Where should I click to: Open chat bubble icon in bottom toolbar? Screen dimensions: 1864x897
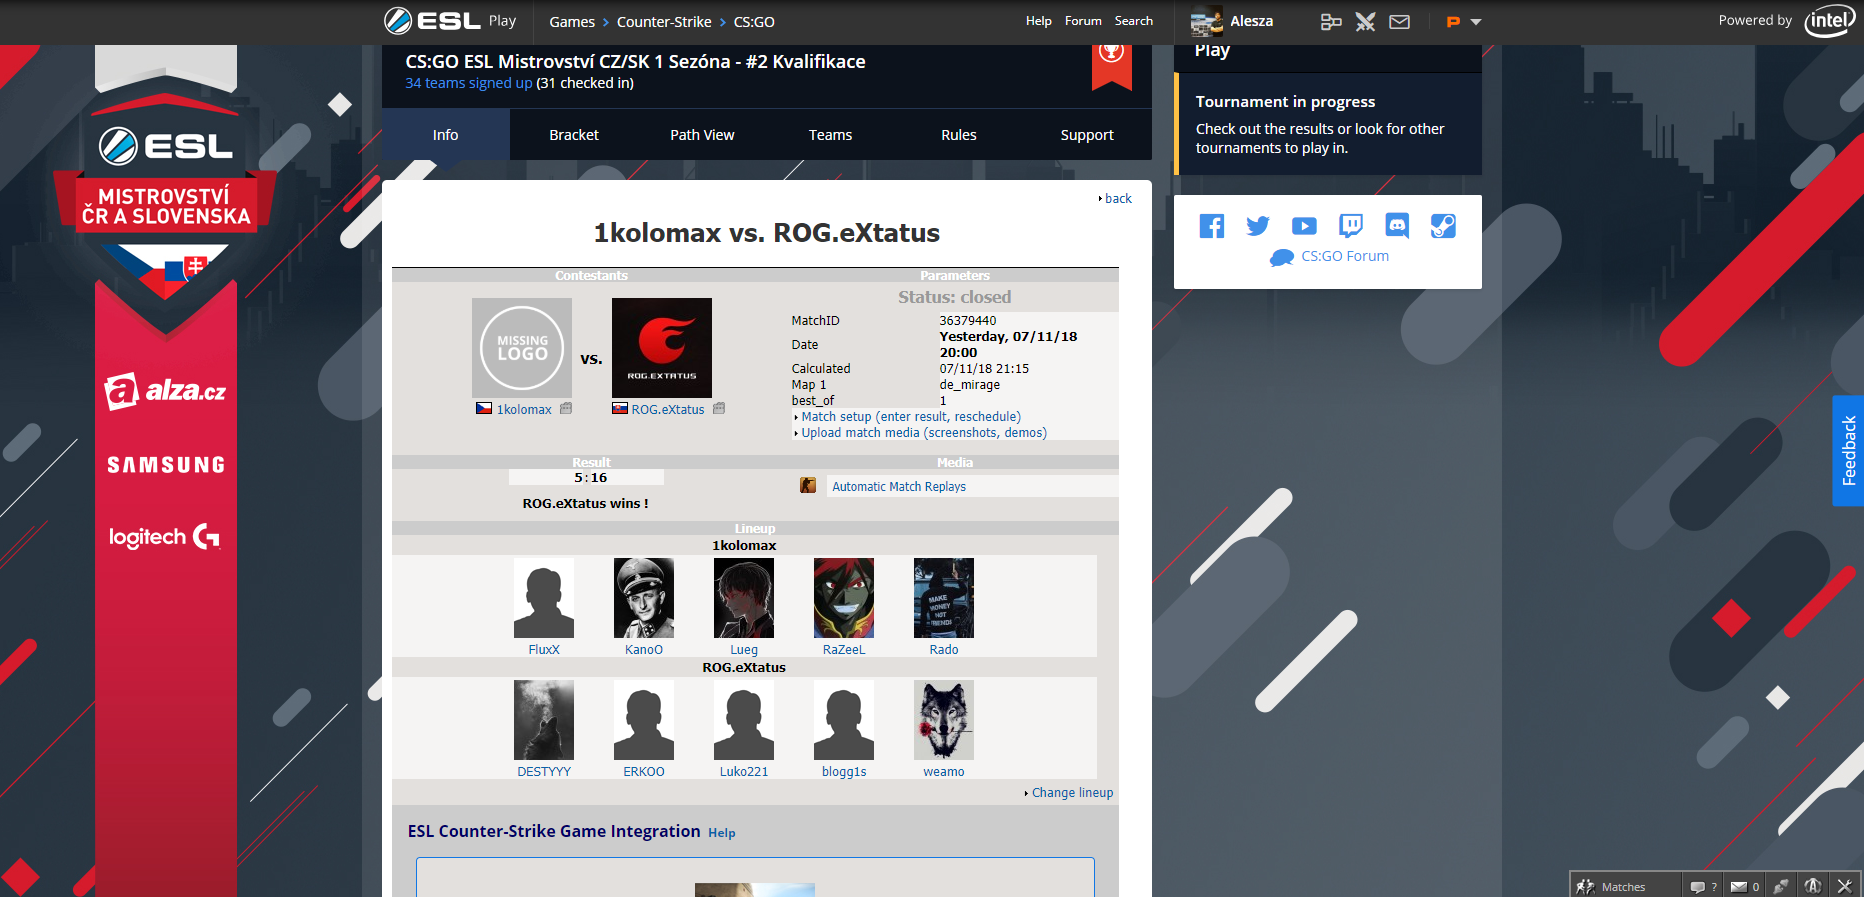(1698, 886)
